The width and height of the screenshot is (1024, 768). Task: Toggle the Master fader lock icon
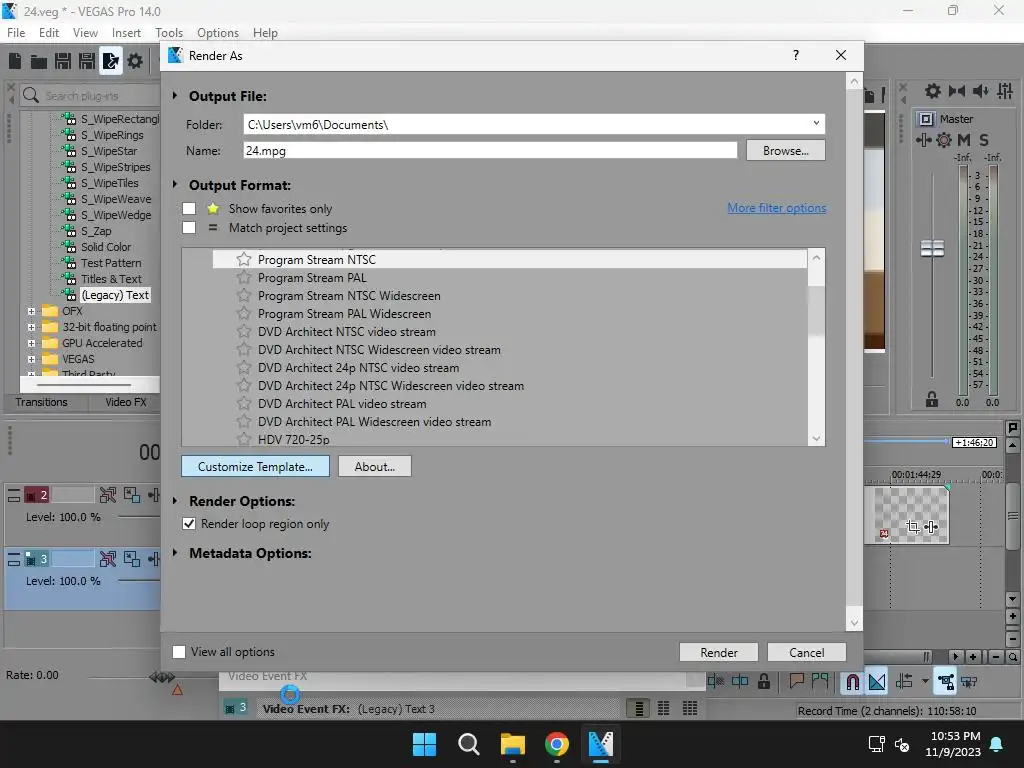pos(932,399)
